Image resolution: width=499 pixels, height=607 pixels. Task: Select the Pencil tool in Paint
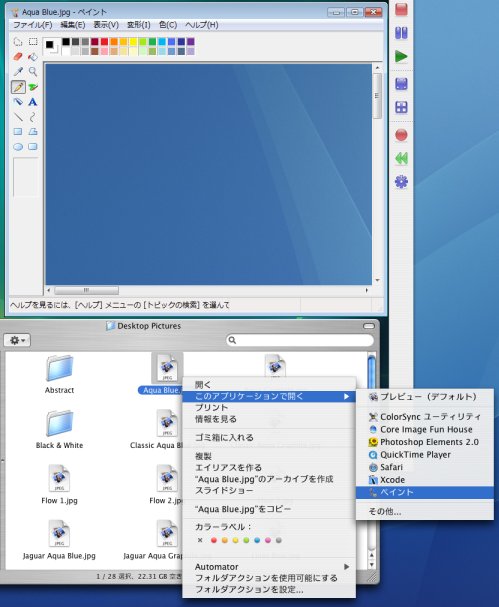point(18,87)
